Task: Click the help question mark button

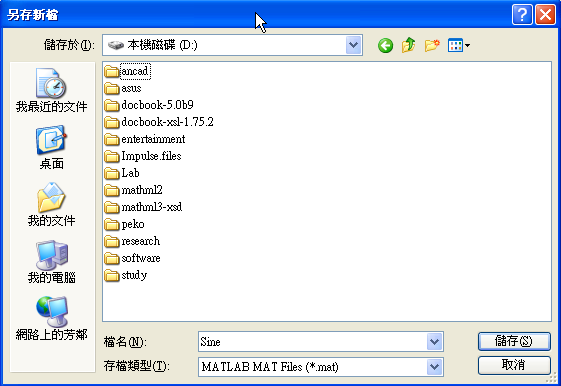Action: click(x=522, y=15)
